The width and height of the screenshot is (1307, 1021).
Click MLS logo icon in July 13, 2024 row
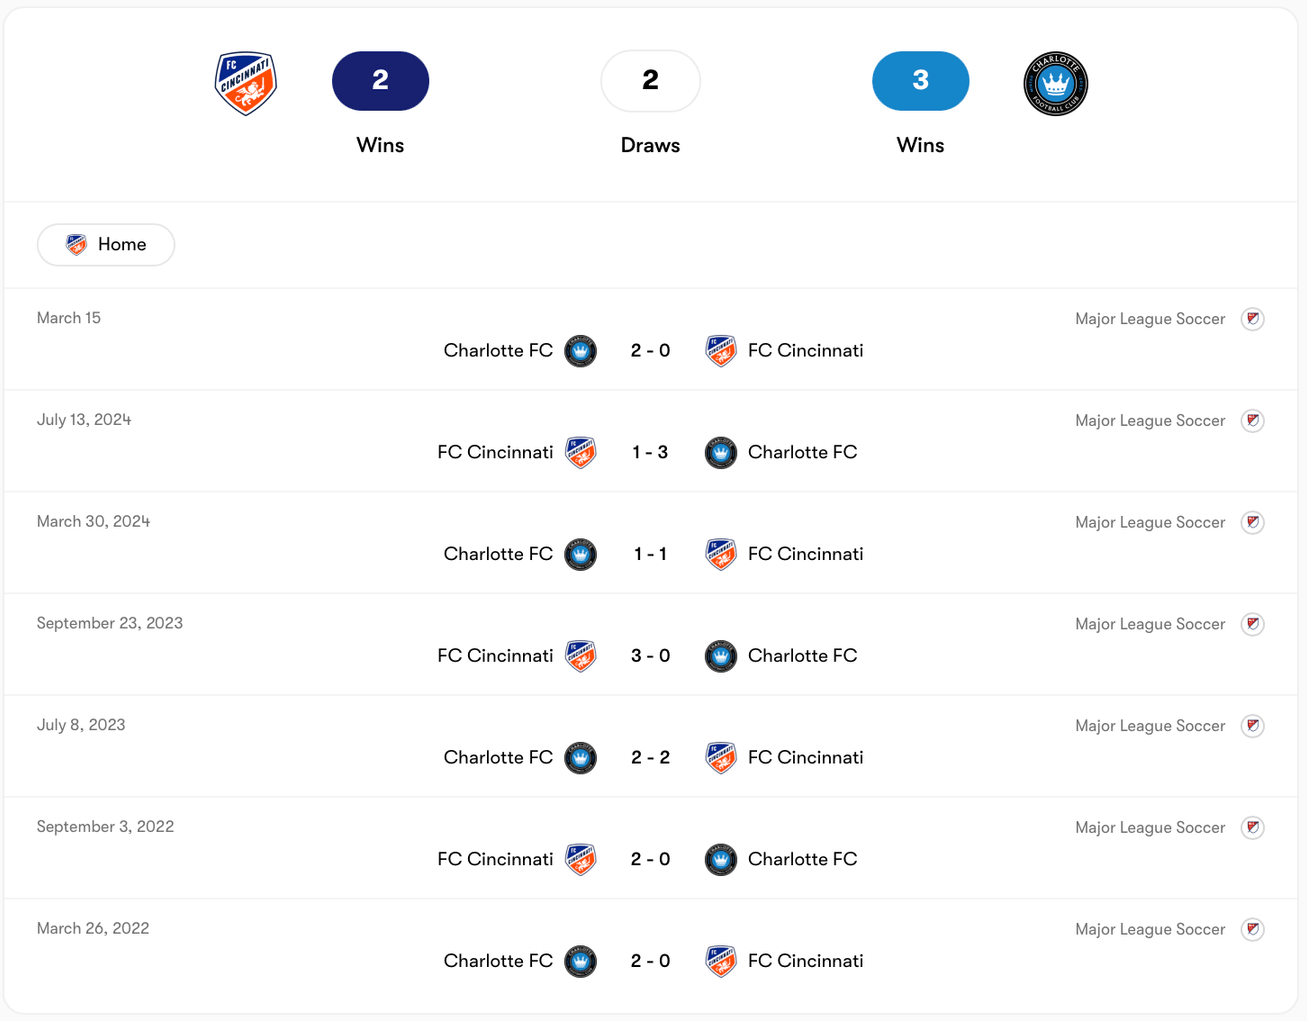tap(1252, 421)
